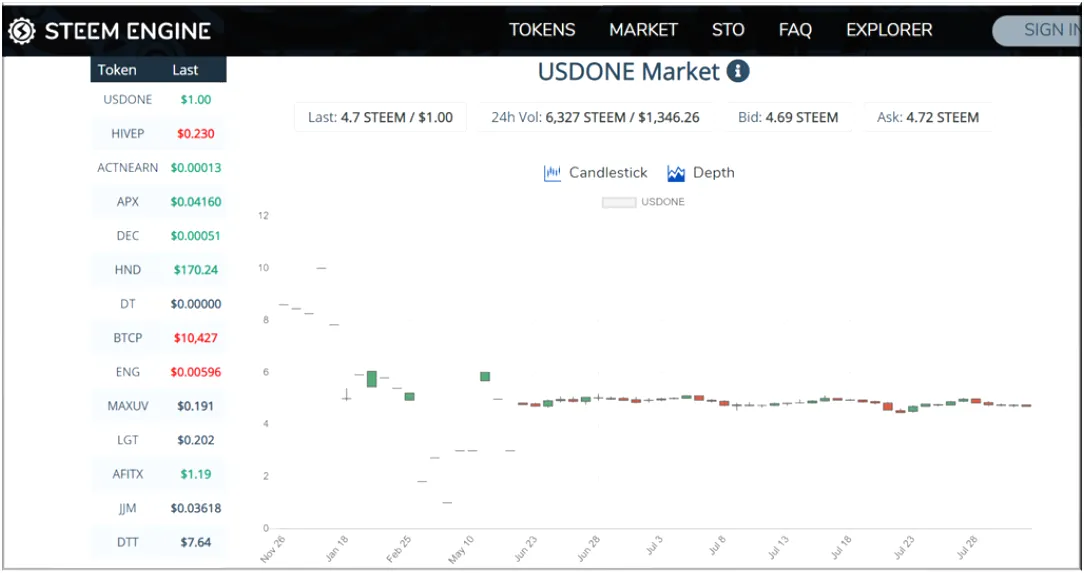Click the Candlestick chart icon
The width and height of the screenshot is (1084, 573).
point(552,173)
